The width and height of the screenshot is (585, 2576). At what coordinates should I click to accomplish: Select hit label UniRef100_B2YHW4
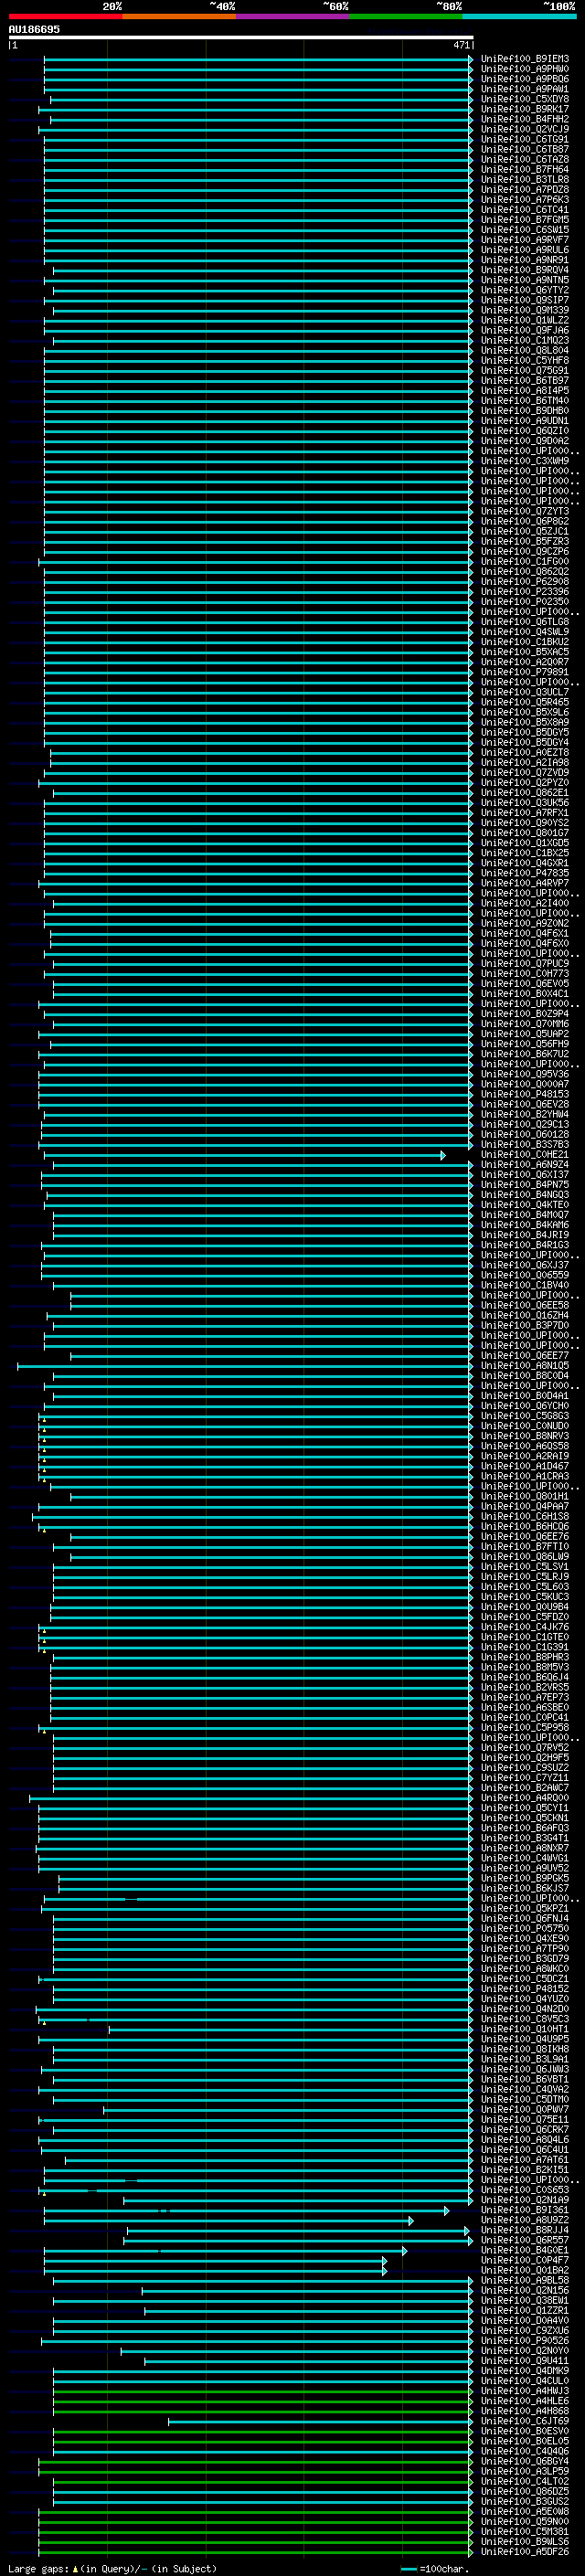pos(525,1114)
